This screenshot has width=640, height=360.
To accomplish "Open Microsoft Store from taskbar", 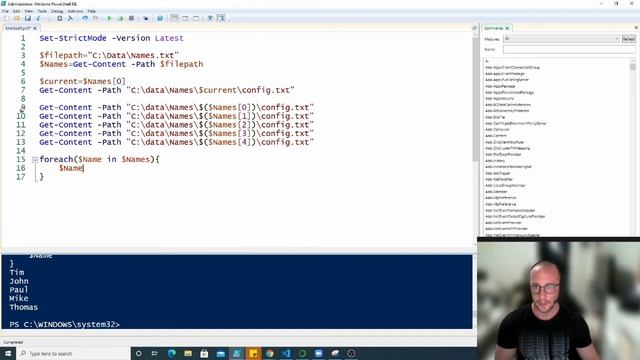I will 204,353.
